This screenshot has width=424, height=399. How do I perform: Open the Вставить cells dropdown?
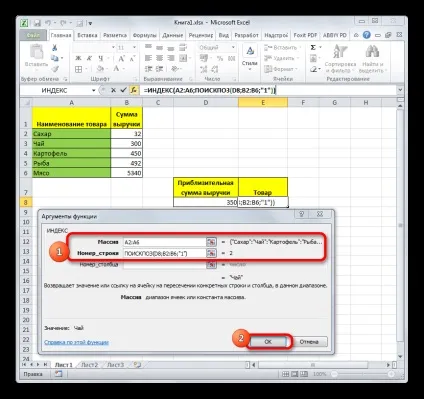pyautogui.click(x=283, y=48)
